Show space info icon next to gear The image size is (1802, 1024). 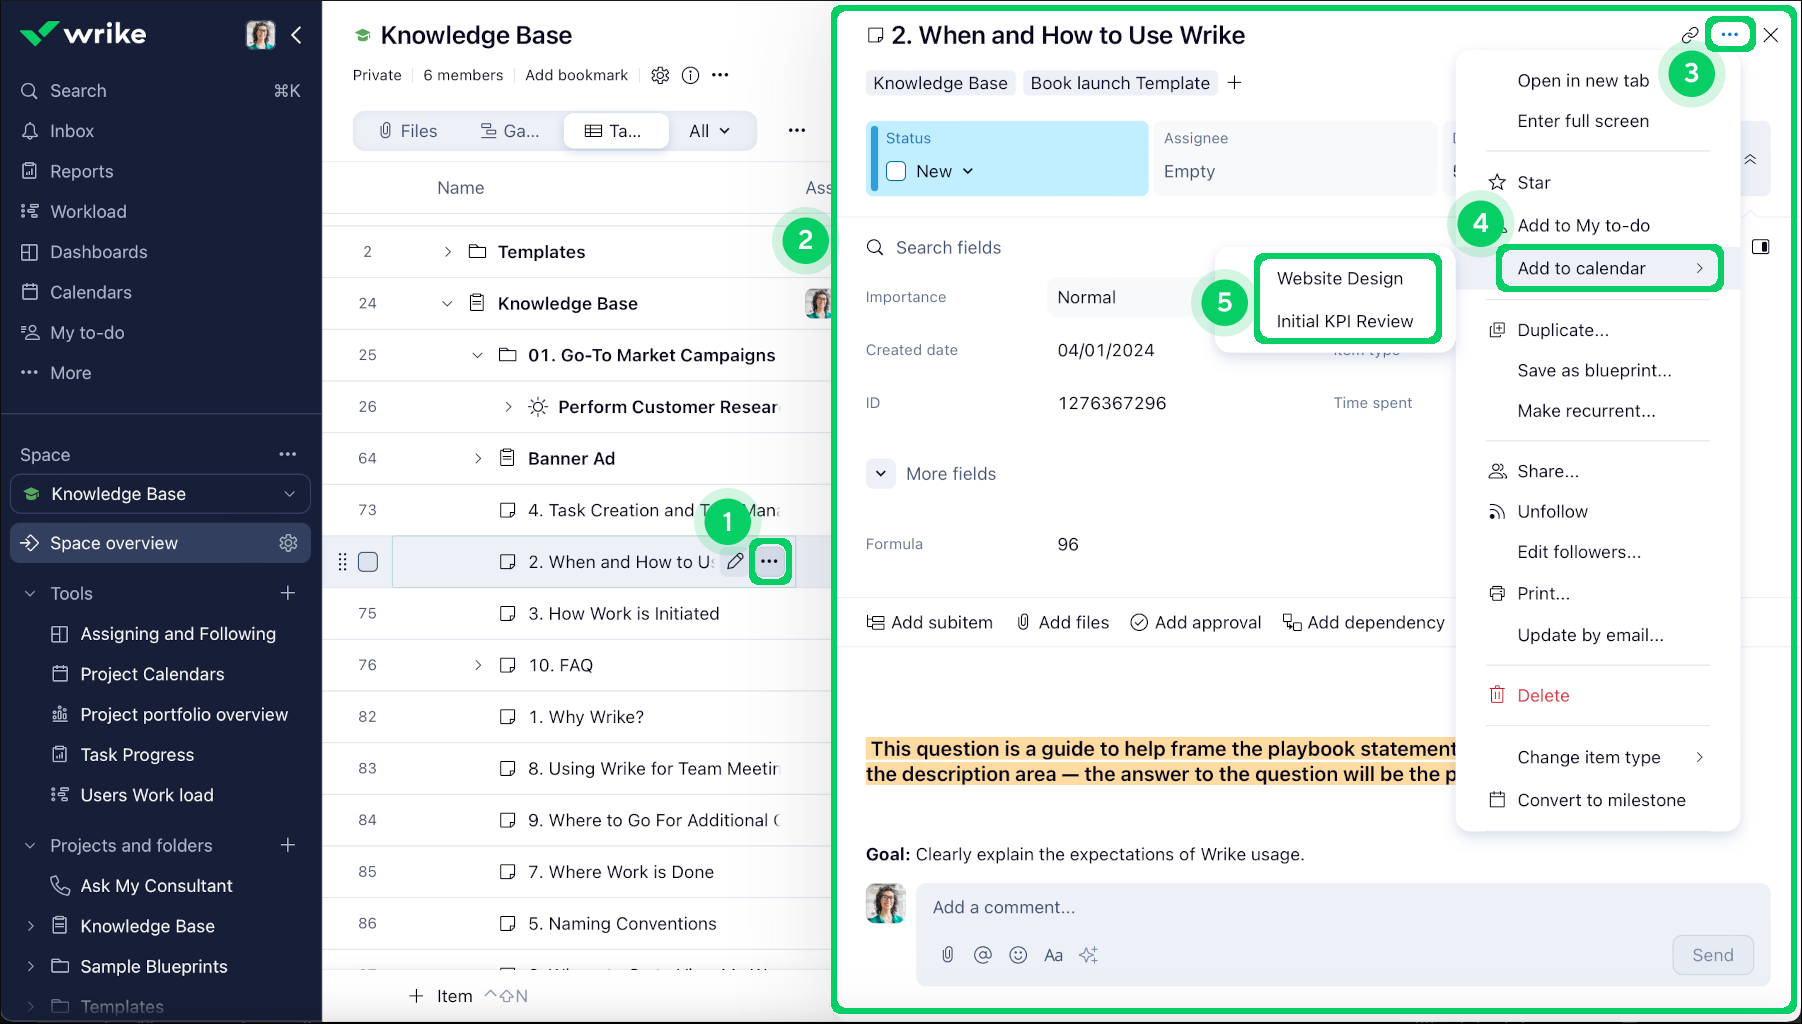pyautogui.click(x=690, y=75)
